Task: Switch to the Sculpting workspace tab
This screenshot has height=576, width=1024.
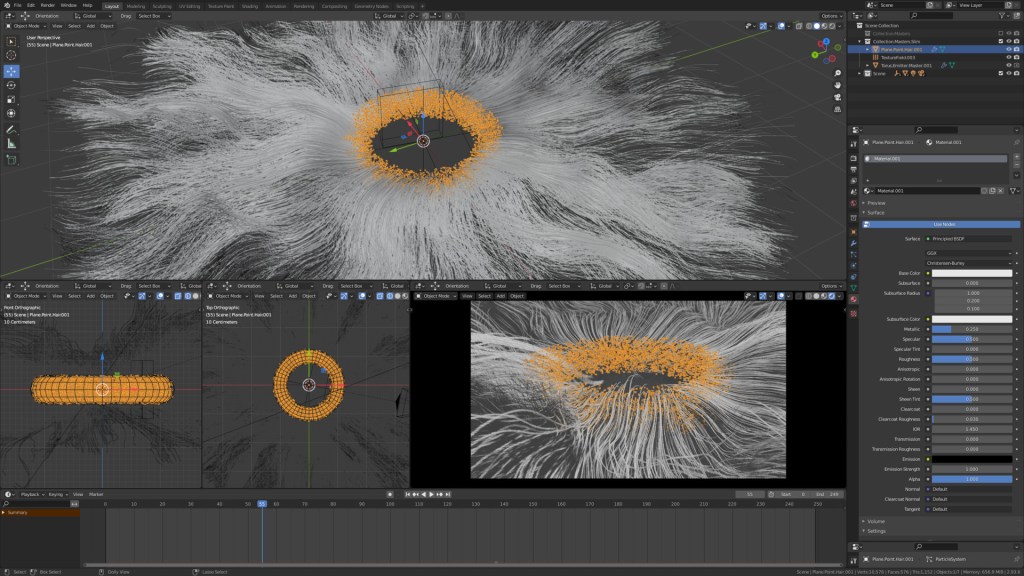Action: pyautogui.click(x=162, y=5)
